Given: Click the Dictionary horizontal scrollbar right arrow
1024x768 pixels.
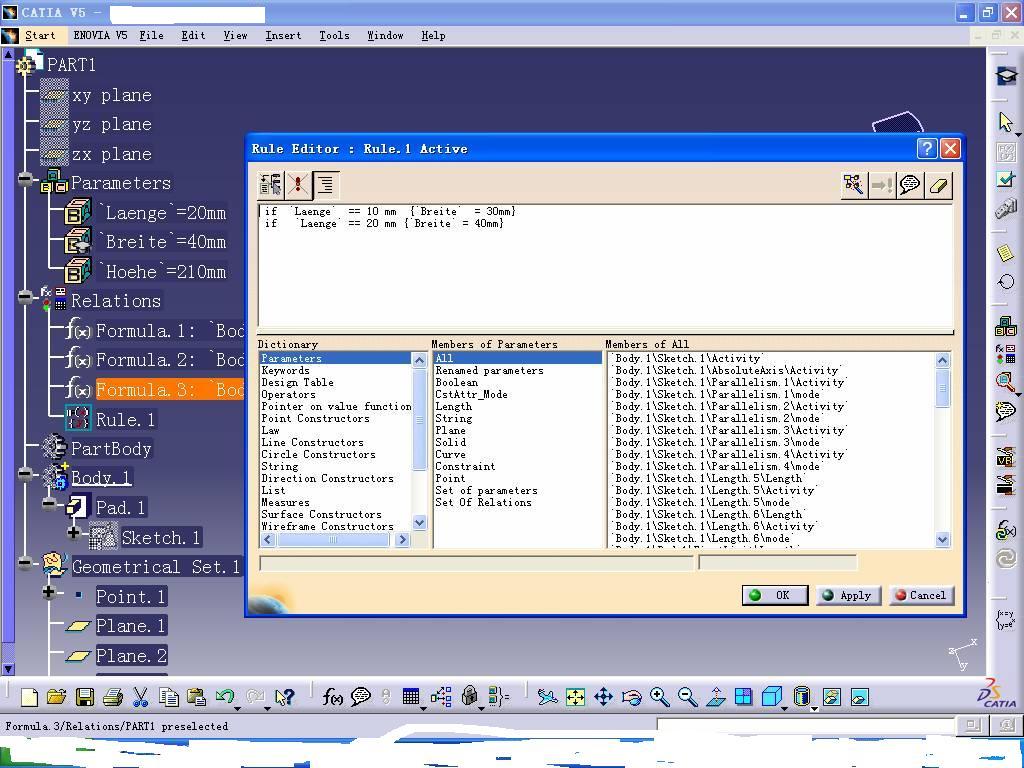Looking at the screenshot, I should click(x=402, y=539).
